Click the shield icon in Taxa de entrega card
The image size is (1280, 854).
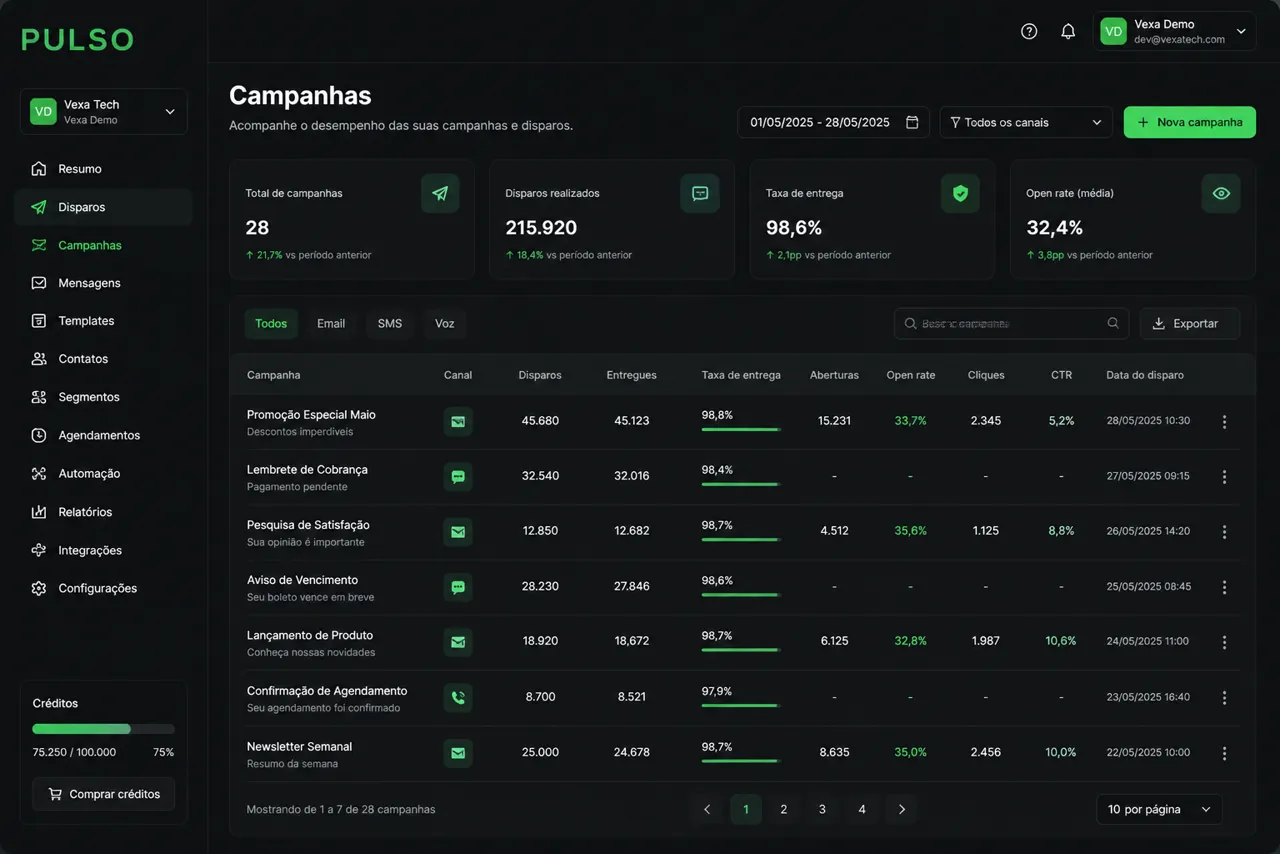point(960,193)
